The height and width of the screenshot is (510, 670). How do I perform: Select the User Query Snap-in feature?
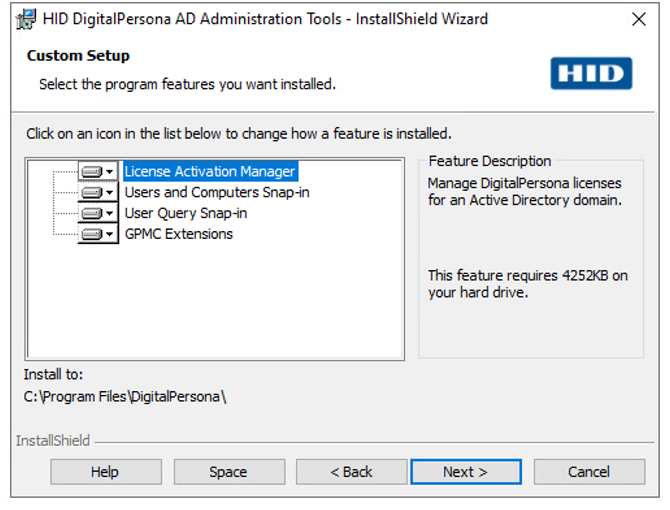pos(186,214)
